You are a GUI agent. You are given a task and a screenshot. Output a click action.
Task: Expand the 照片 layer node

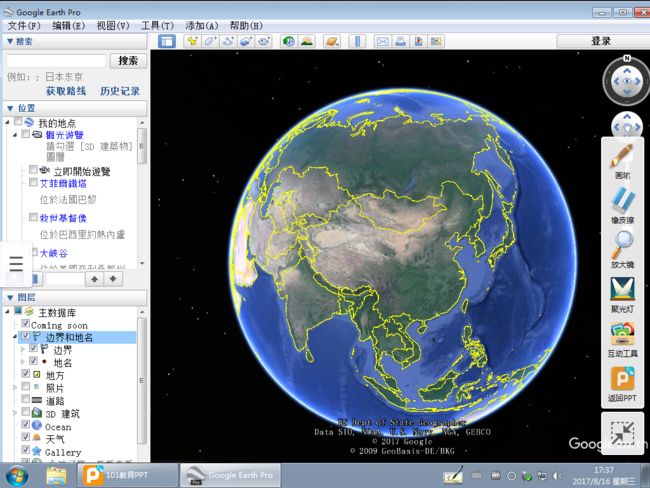[x=15, y=388]
